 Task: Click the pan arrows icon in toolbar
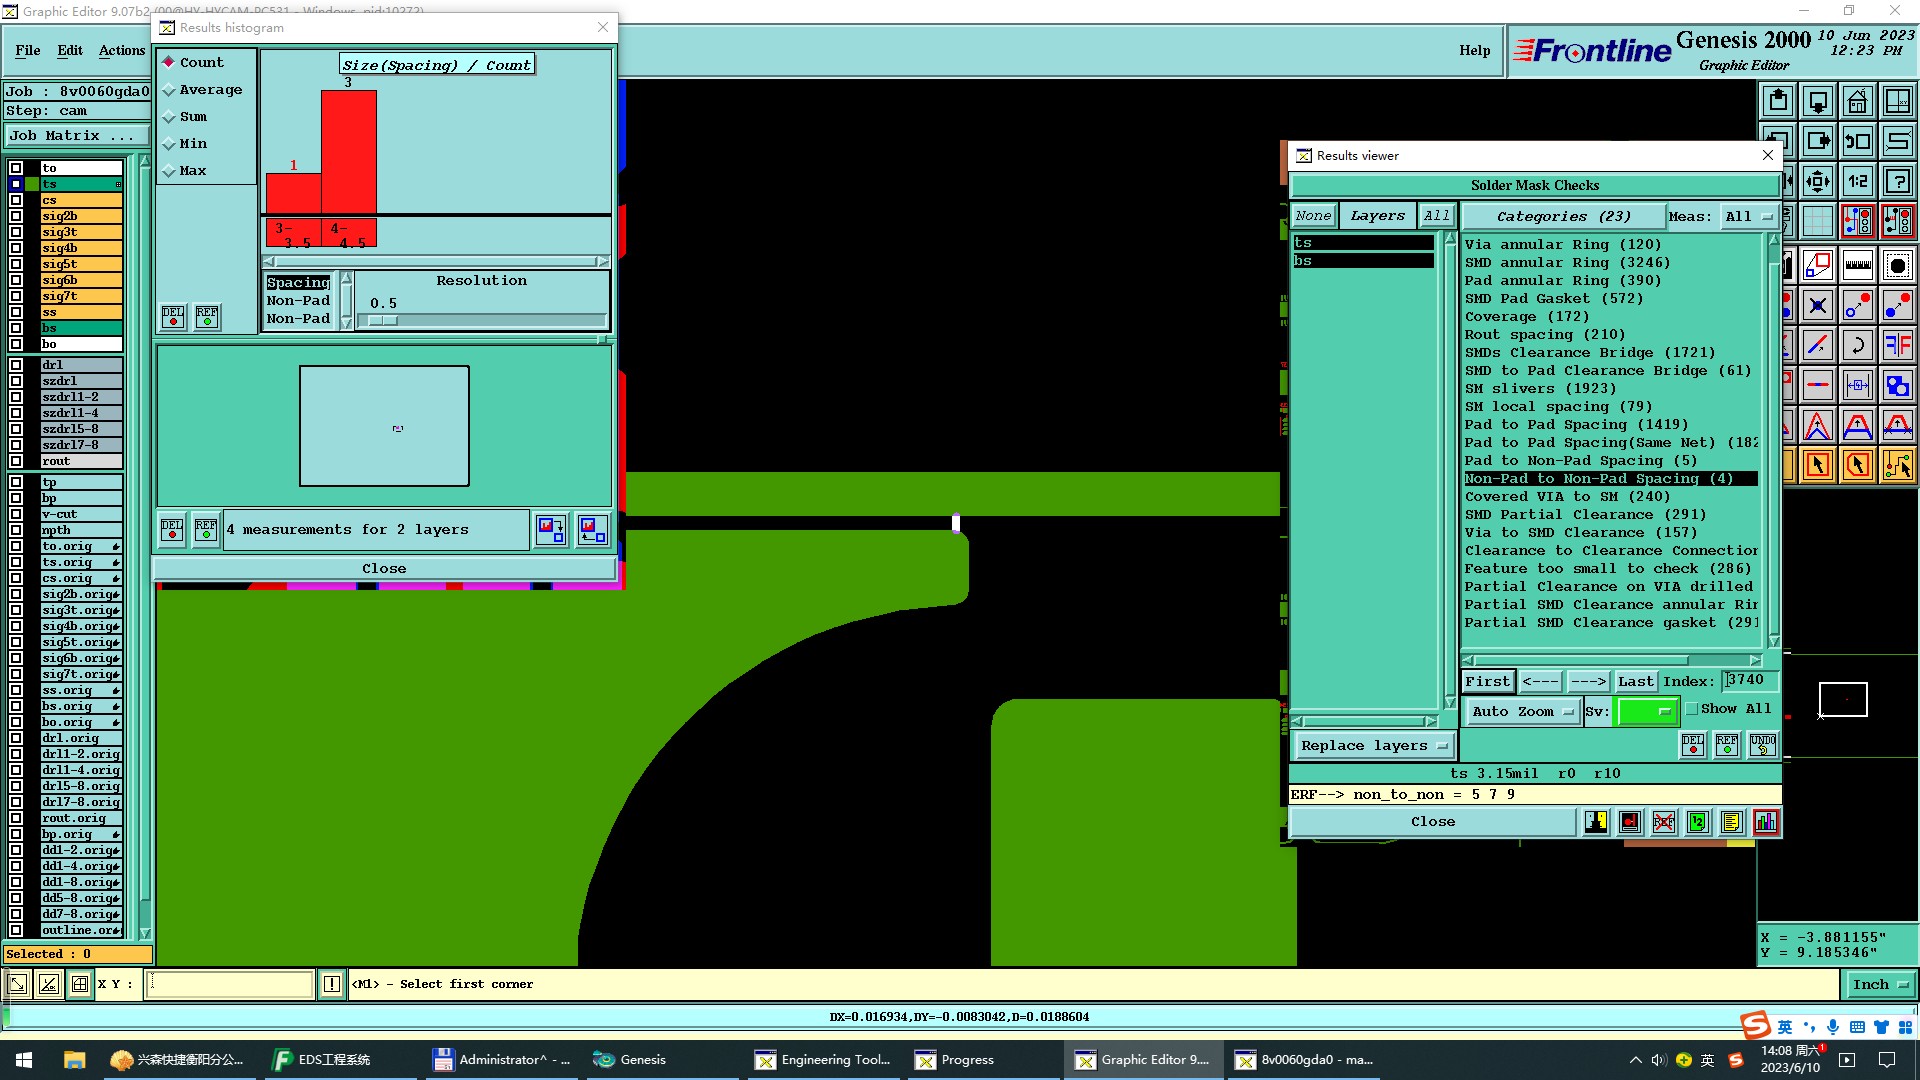click(x=1817, y=181)
